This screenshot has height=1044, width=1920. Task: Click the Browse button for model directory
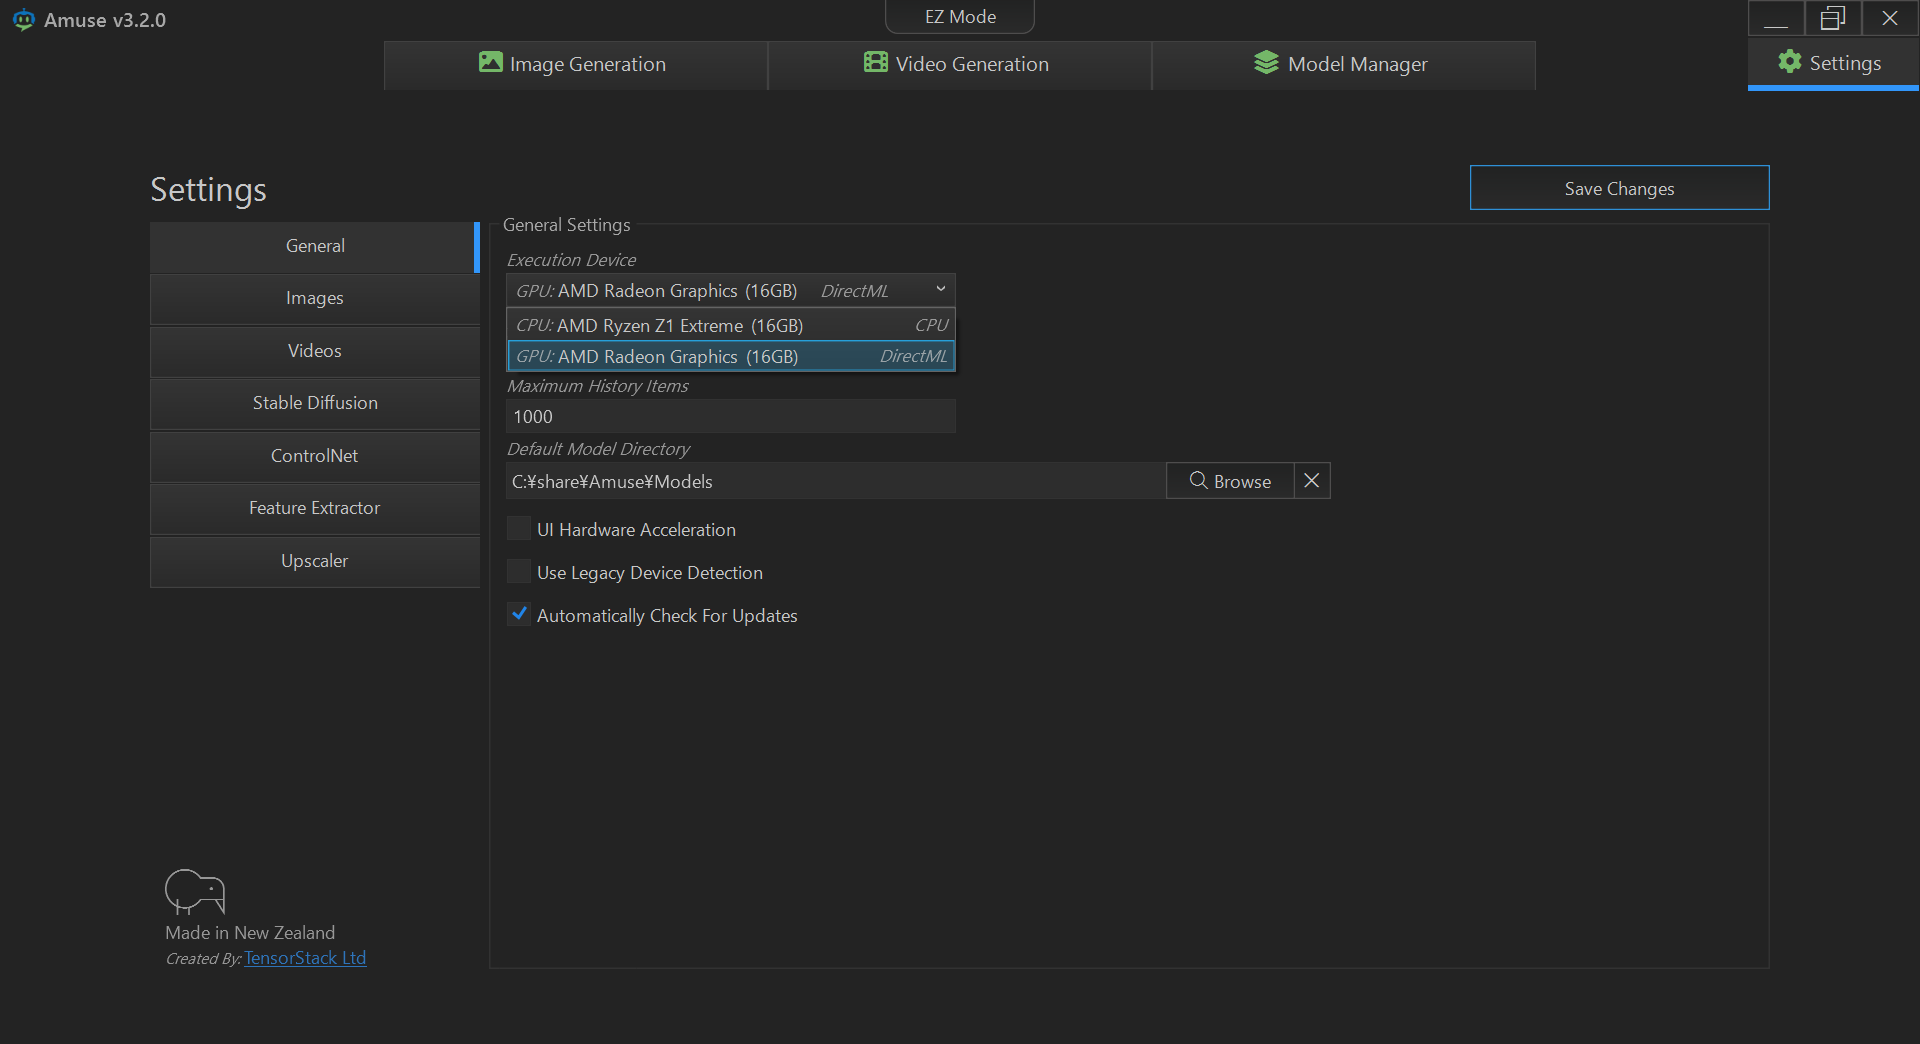coord(1230,481)
